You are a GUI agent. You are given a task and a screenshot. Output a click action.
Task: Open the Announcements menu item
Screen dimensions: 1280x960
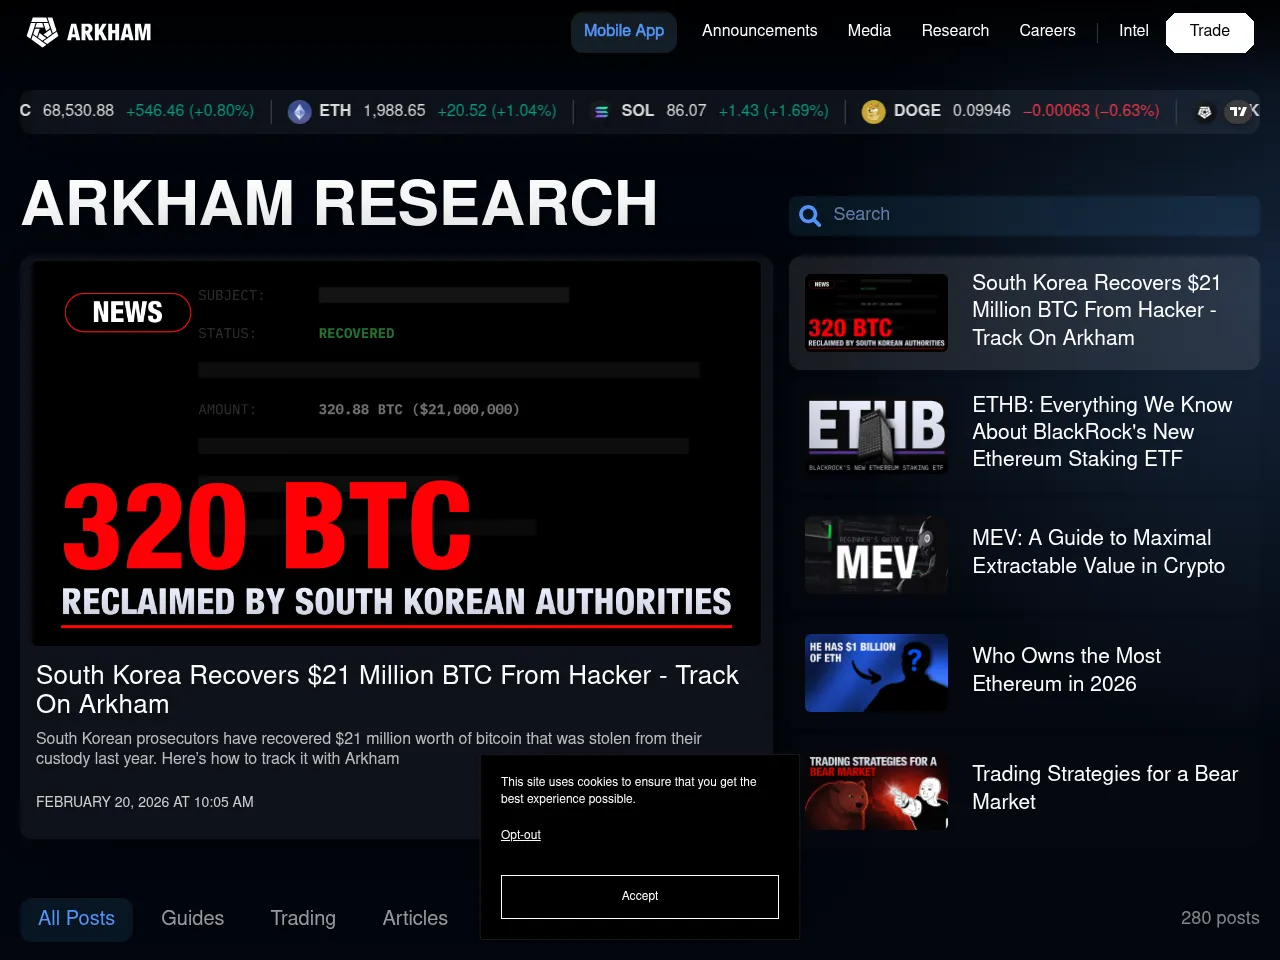(x=759, y=31)
